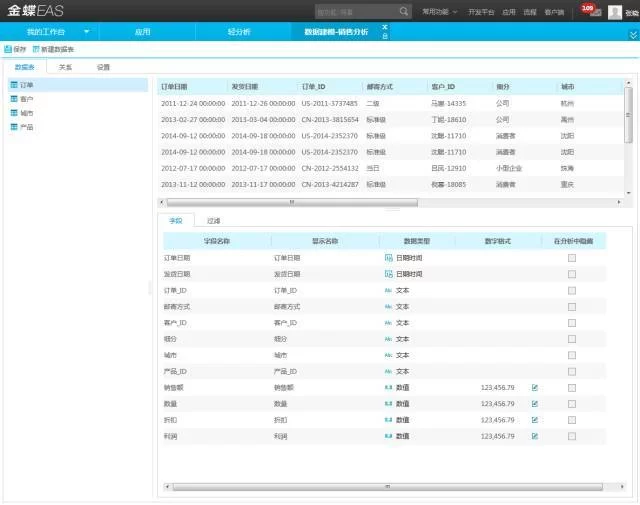This screenshot has height=505, width=640.
Task: Open the 常用功能 dropdown menu
Action: (439, 12)
